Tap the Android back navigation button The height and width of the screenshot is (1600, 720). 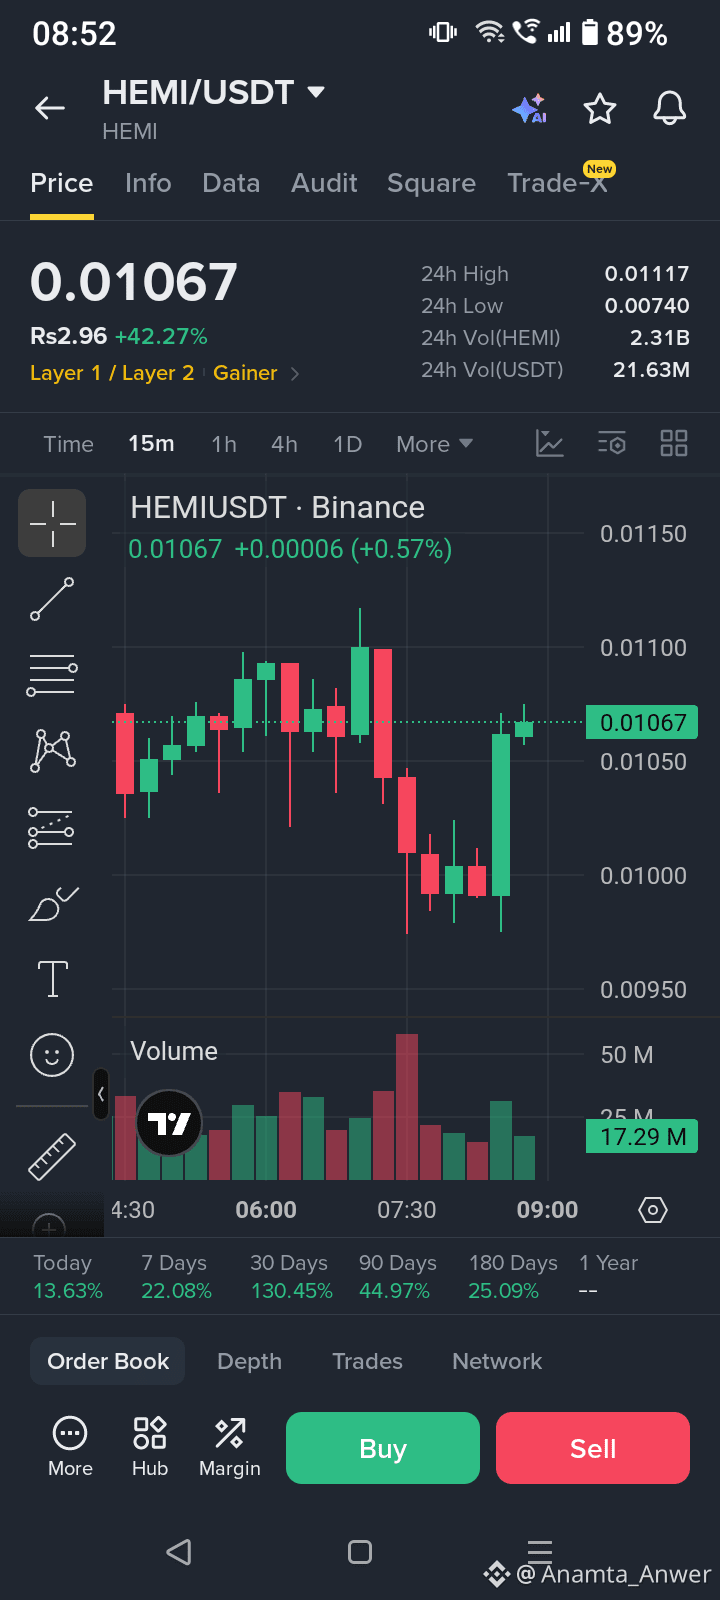179,1552
